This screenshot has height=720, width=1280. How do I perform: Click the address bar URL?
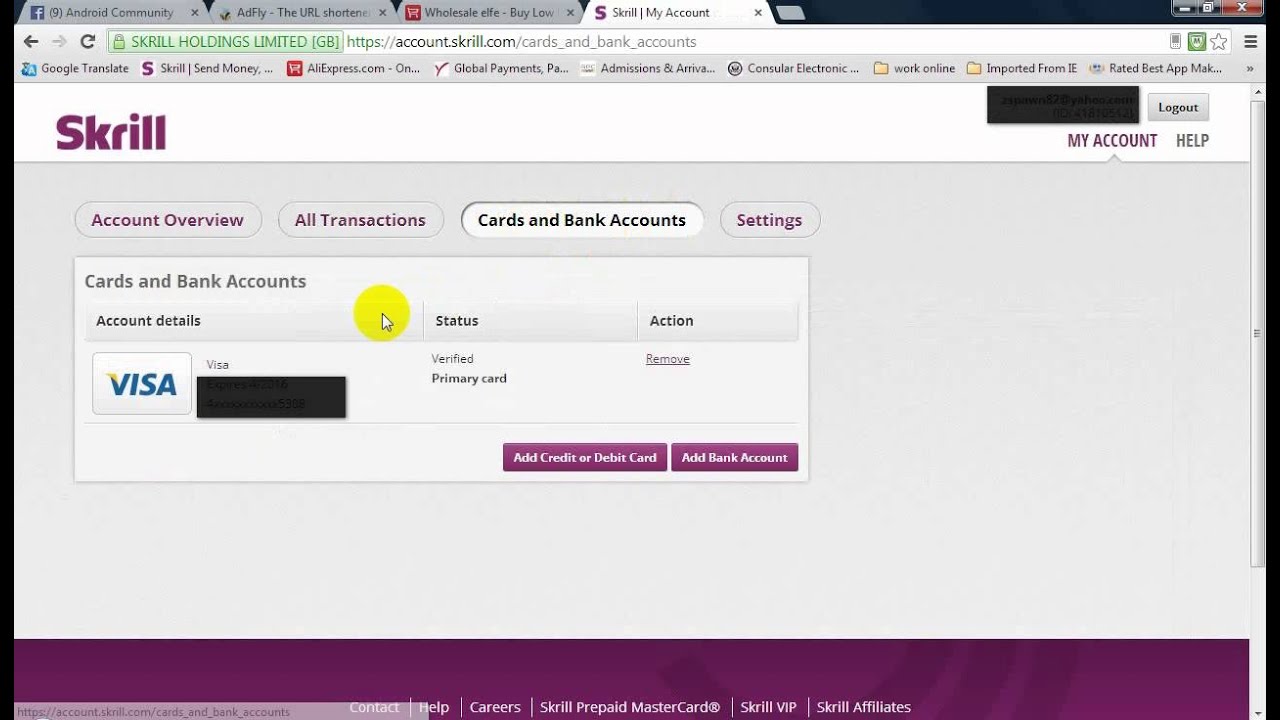click(x=521, y=42)
